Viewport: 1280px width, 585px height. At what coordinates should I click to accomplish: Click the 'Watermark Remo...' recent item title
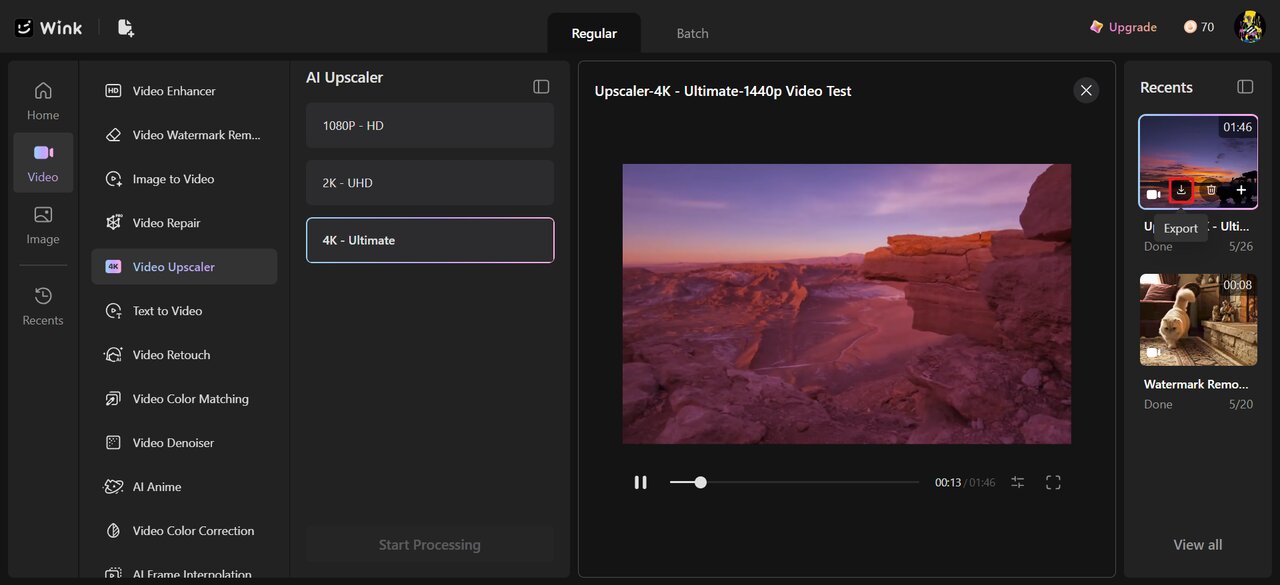pos(1196,384)
